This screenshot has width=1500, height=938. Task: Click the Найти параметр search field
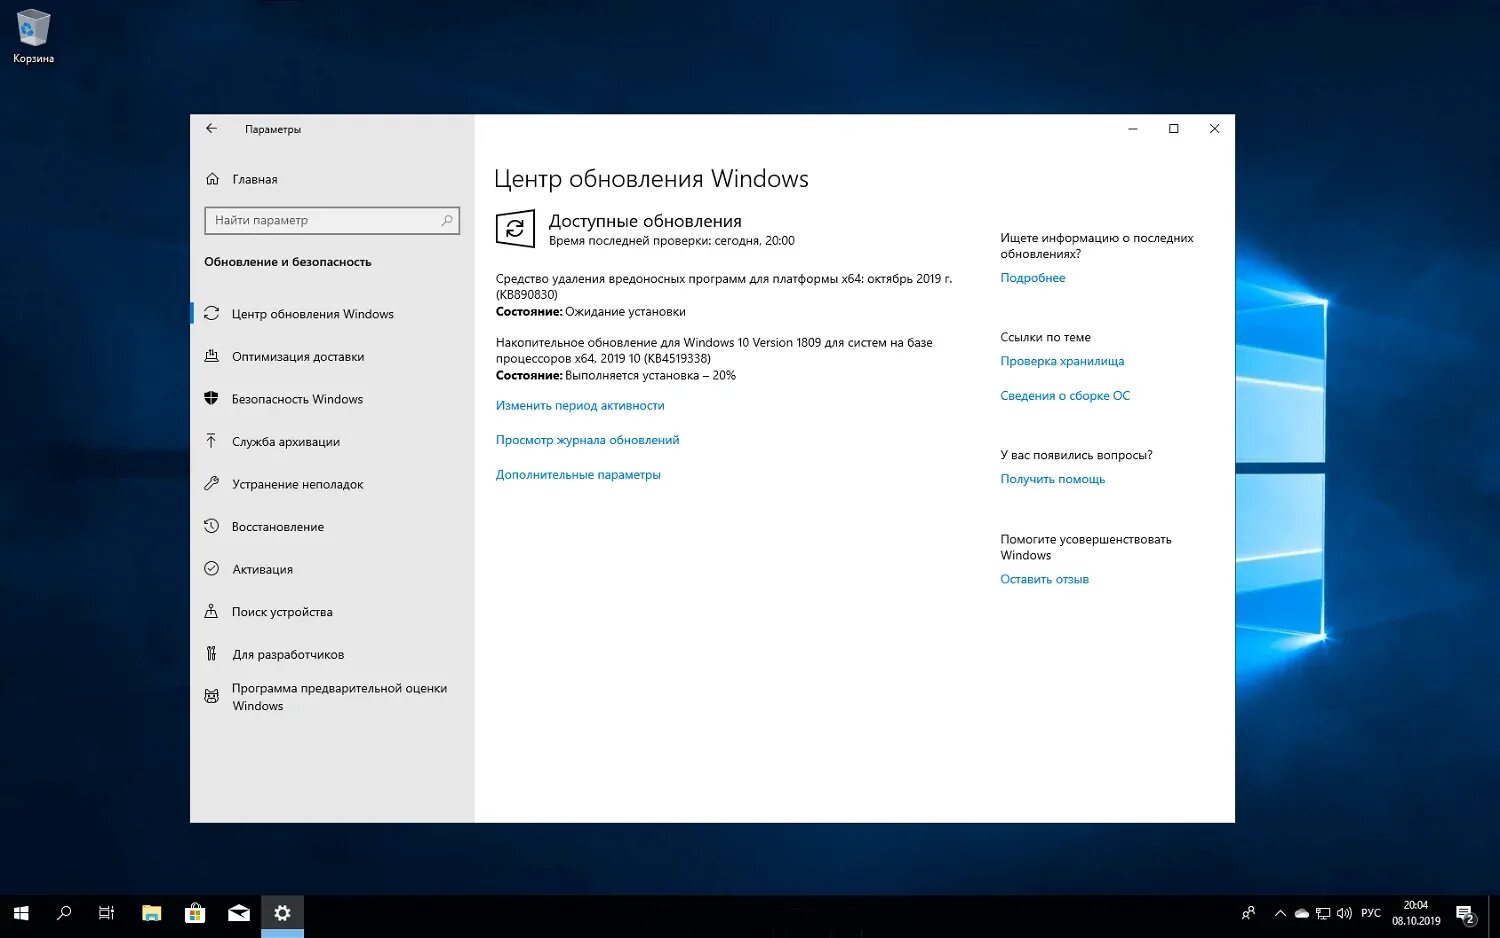[332, 220]
